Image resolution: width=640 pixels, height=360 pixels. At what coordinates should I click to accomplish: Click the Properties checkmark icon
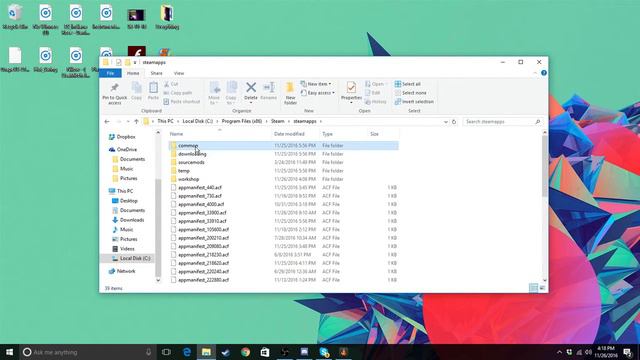pos(351,87)
